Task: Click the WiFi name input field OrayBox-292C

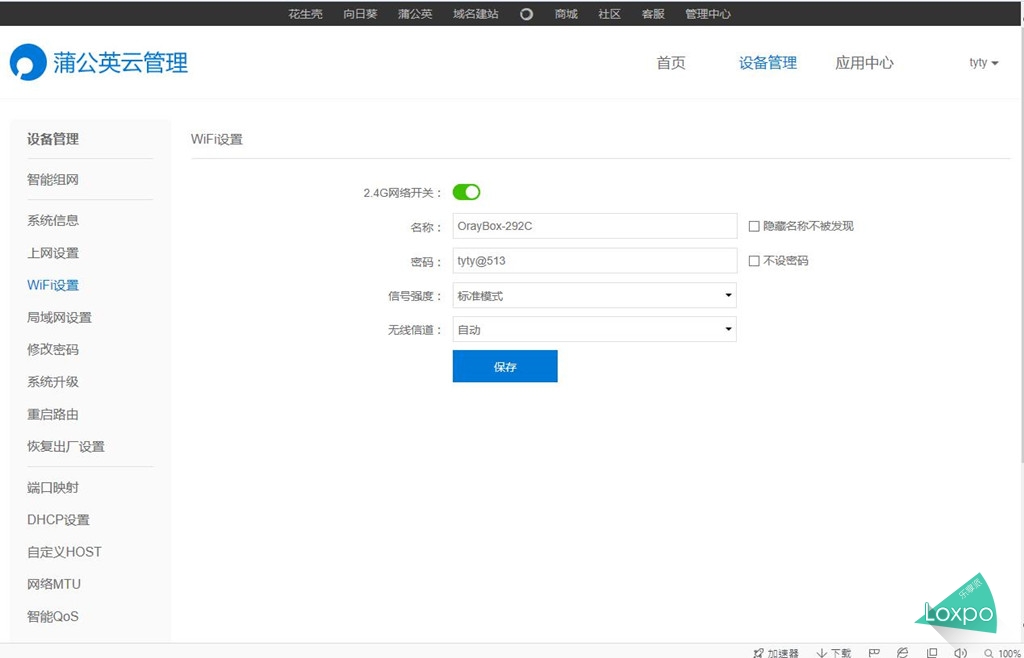Action: pos(594,226)
